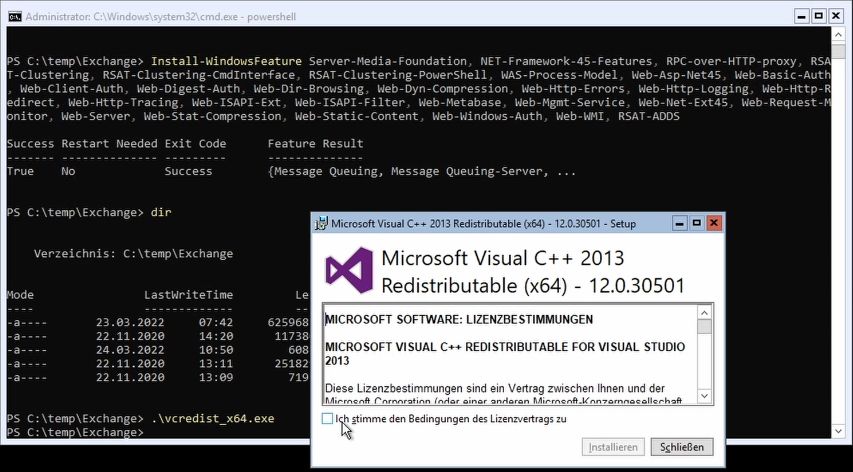Click the up arrow of the console window scrollbar
This screenshot has height=472, width=853.
[x=838, y=33]
